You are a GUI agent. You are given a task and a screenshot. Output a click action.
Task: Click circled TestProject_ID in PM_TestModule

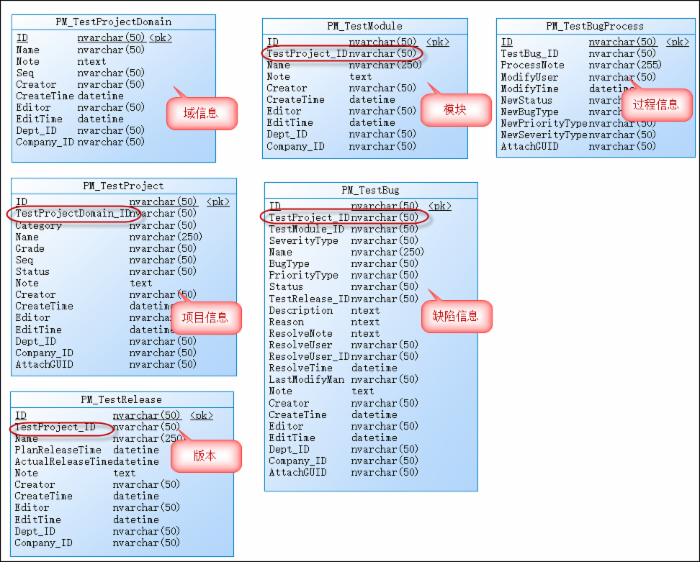(306, 53)
